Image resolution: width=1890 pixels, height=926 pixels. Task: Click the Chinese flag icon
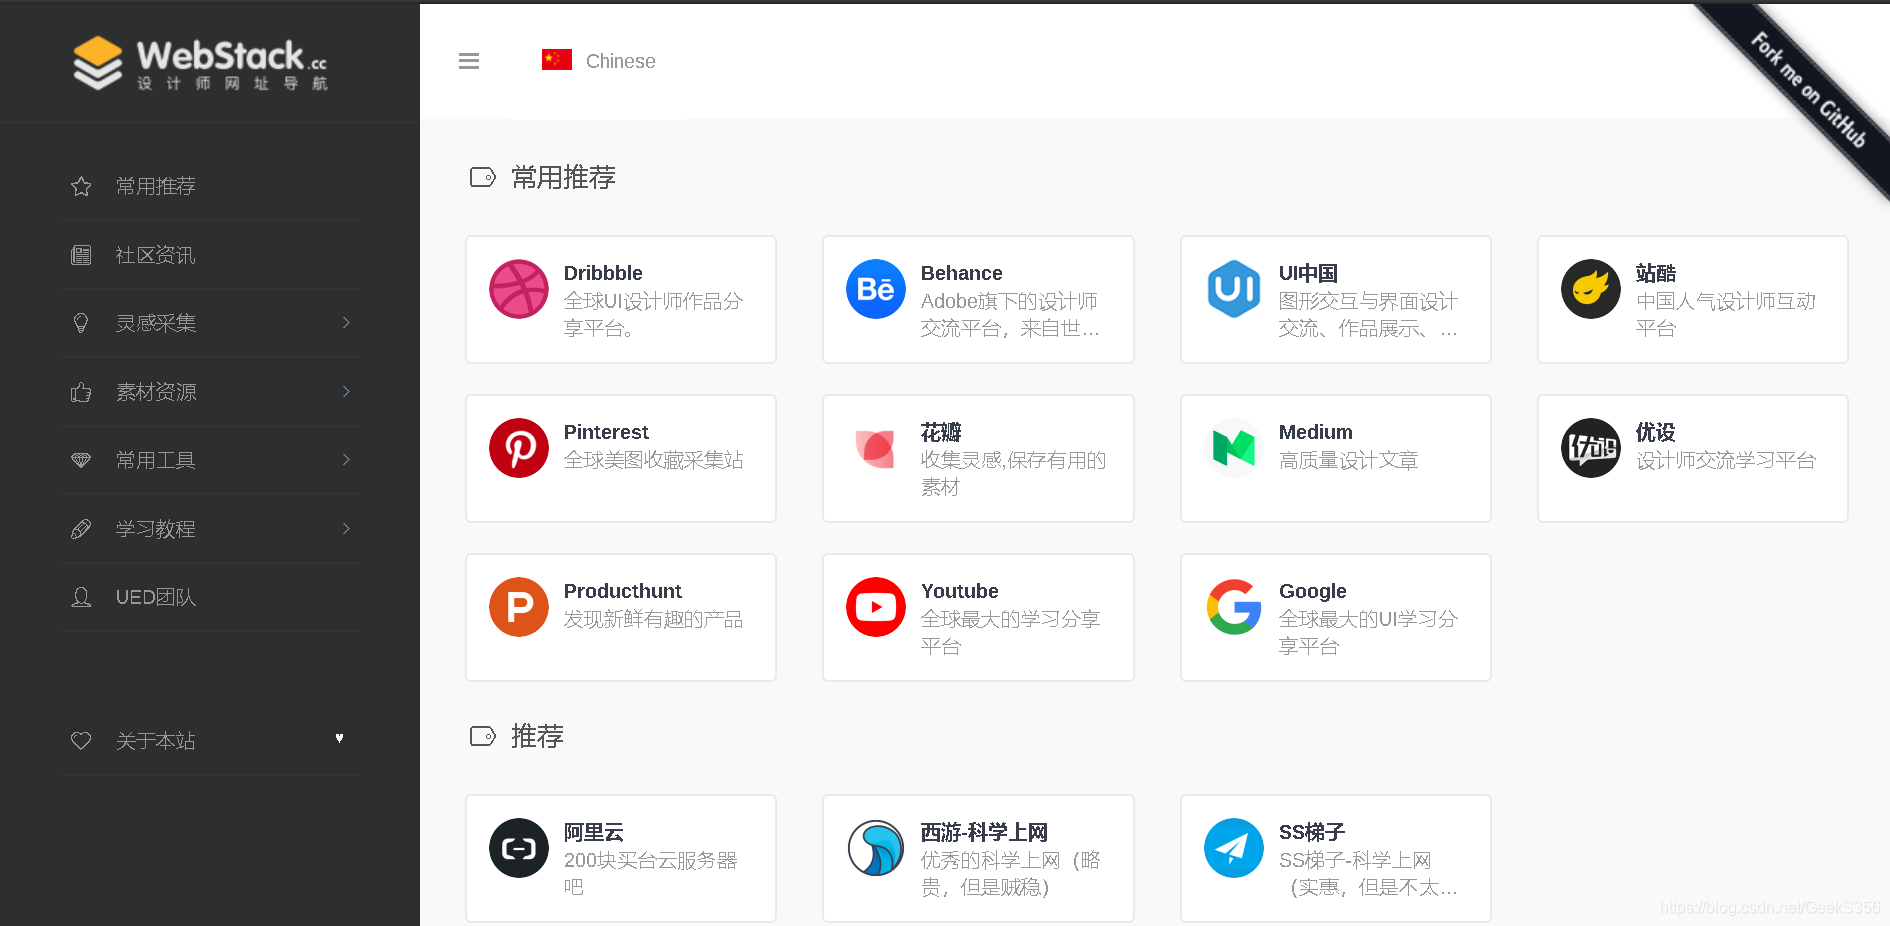click(x=557, y=60)
